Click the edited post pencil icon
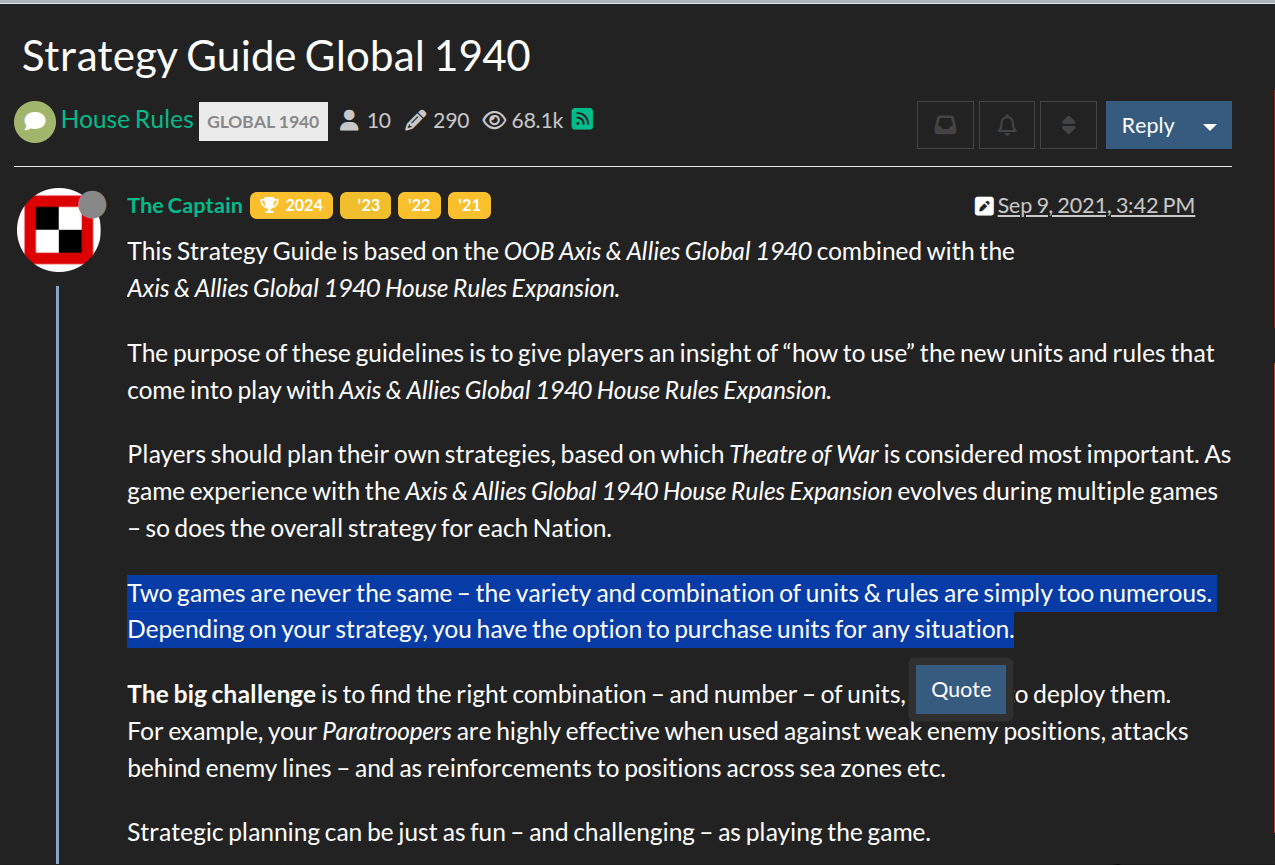Screen dimensions: 1275x865 [984, 207]
